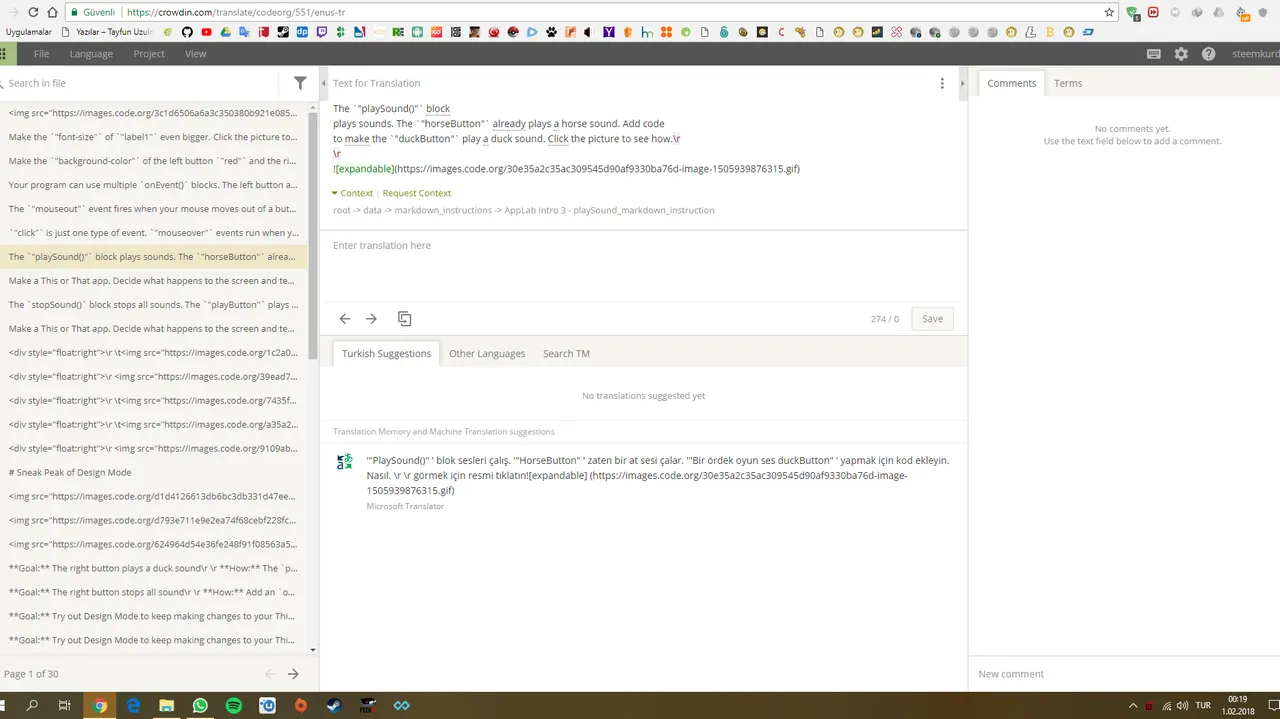Select the string 'Make the font-size of label1'
The height and width of the screenshot is (719, 1280).
153,137
